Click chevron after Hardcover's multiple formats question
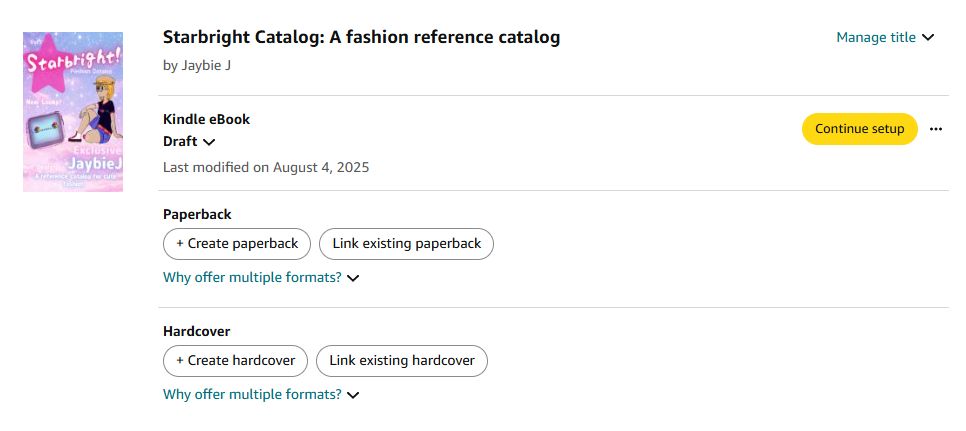The image size is (966, 431). click(353, 395)
